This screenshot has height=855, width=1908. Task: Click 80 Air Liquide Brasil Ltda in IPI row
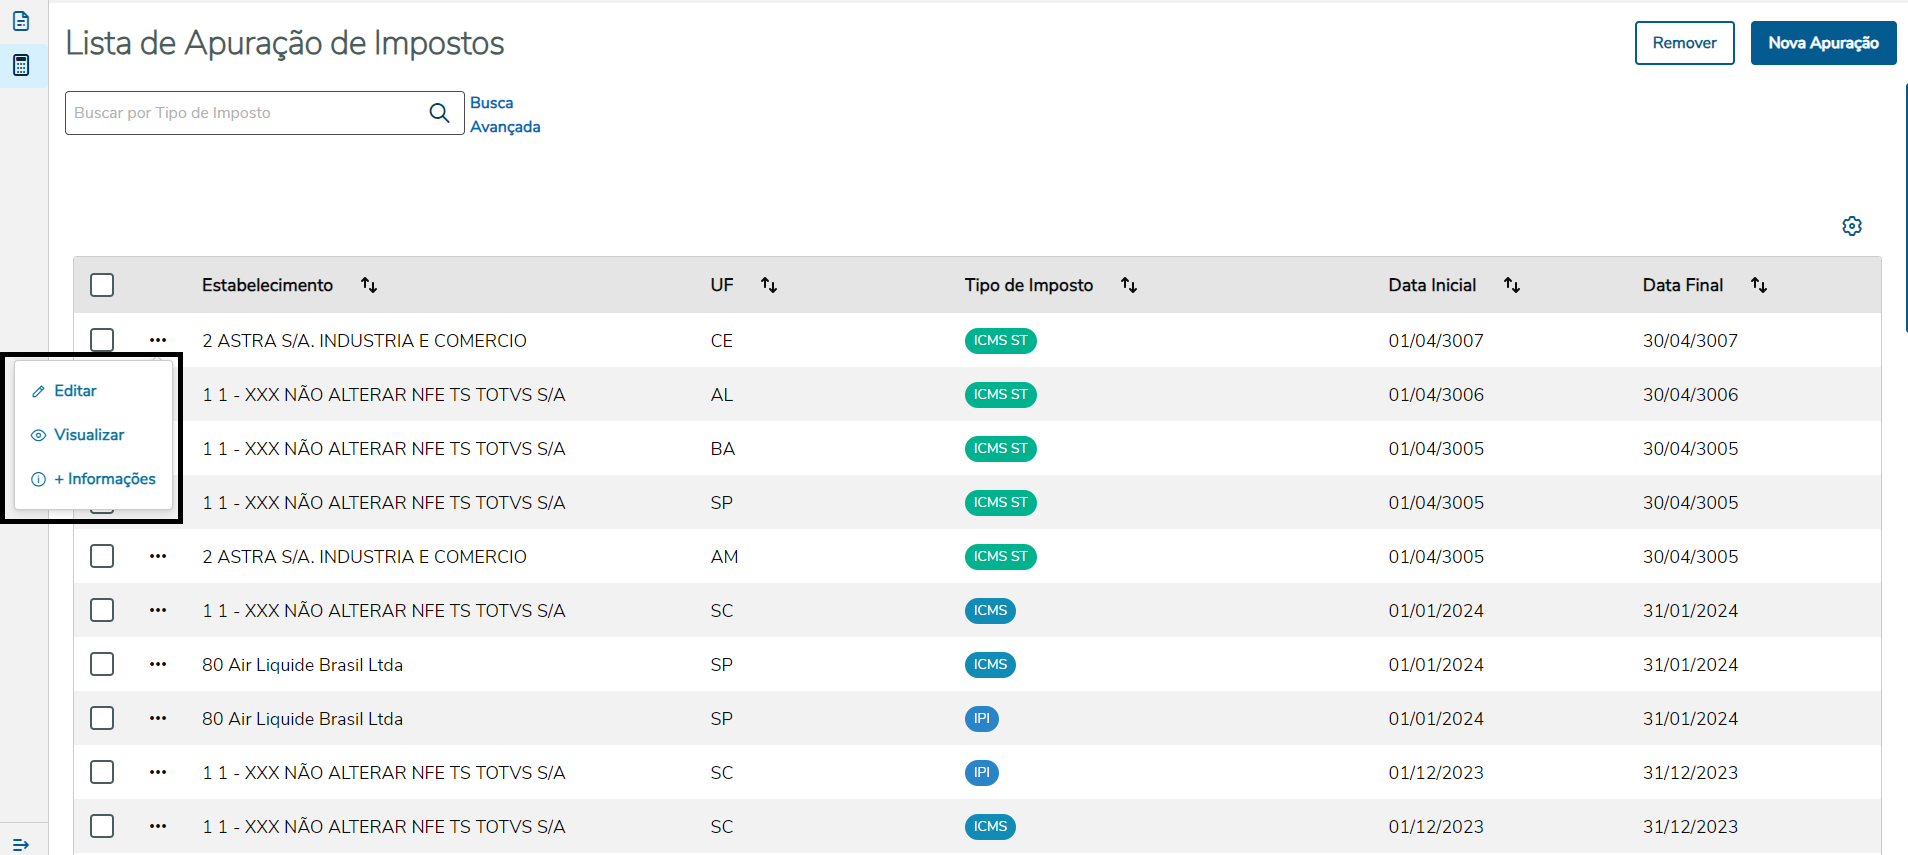point(302,719)
